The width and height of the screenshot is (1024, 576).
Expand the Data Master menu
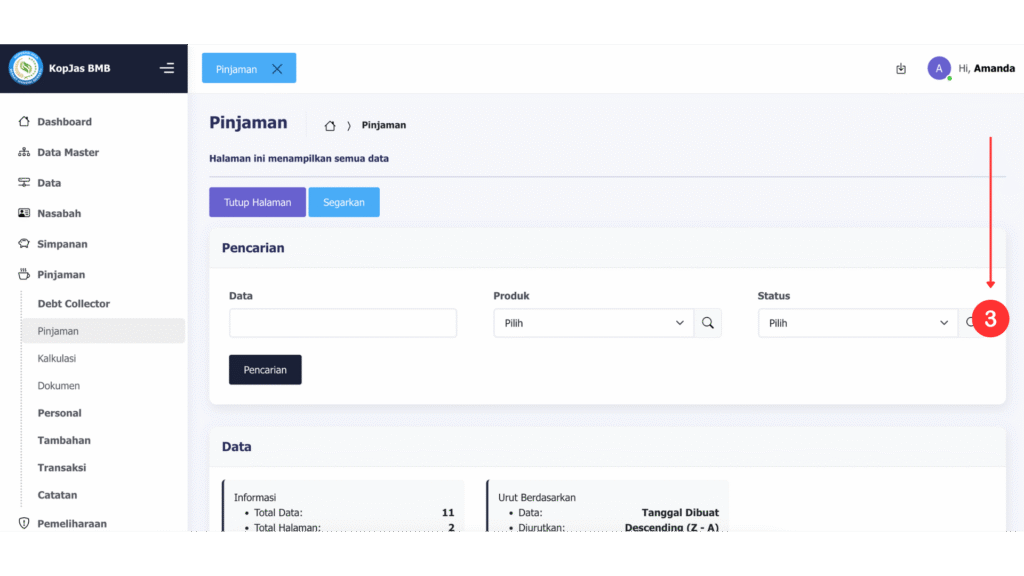[68, 153]
